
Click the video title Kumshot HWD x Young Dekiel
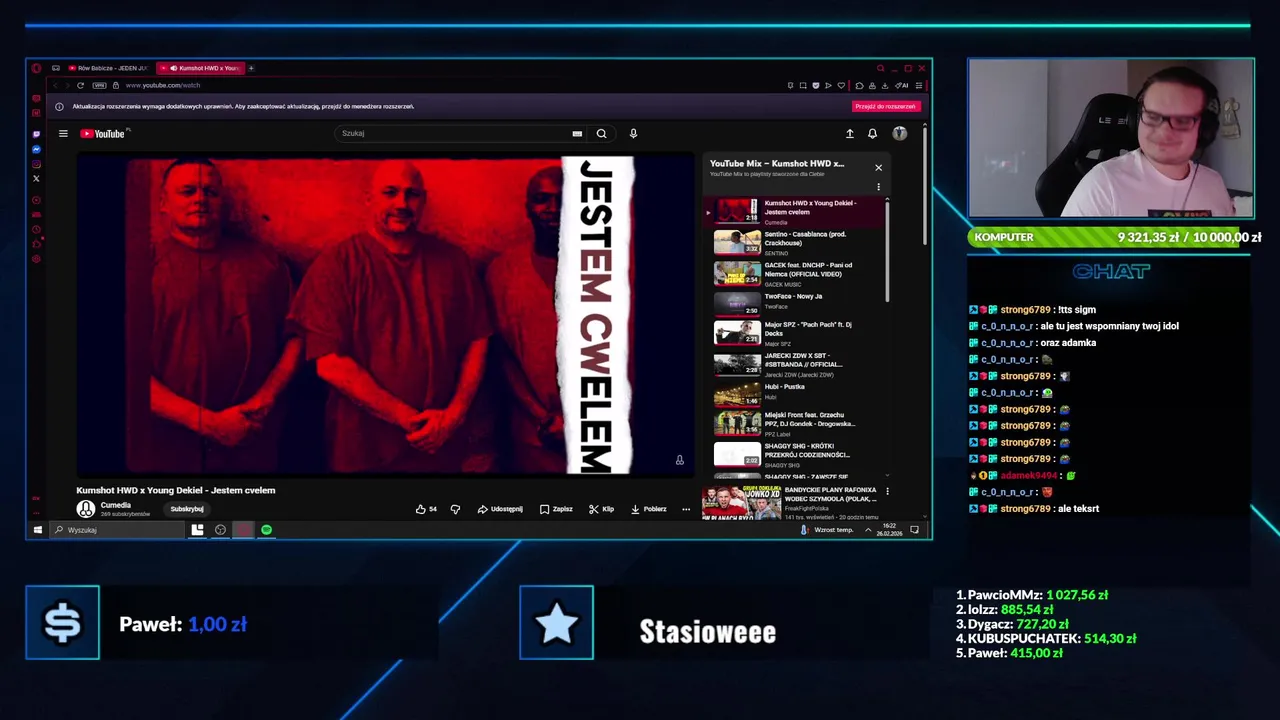[176, 490]
